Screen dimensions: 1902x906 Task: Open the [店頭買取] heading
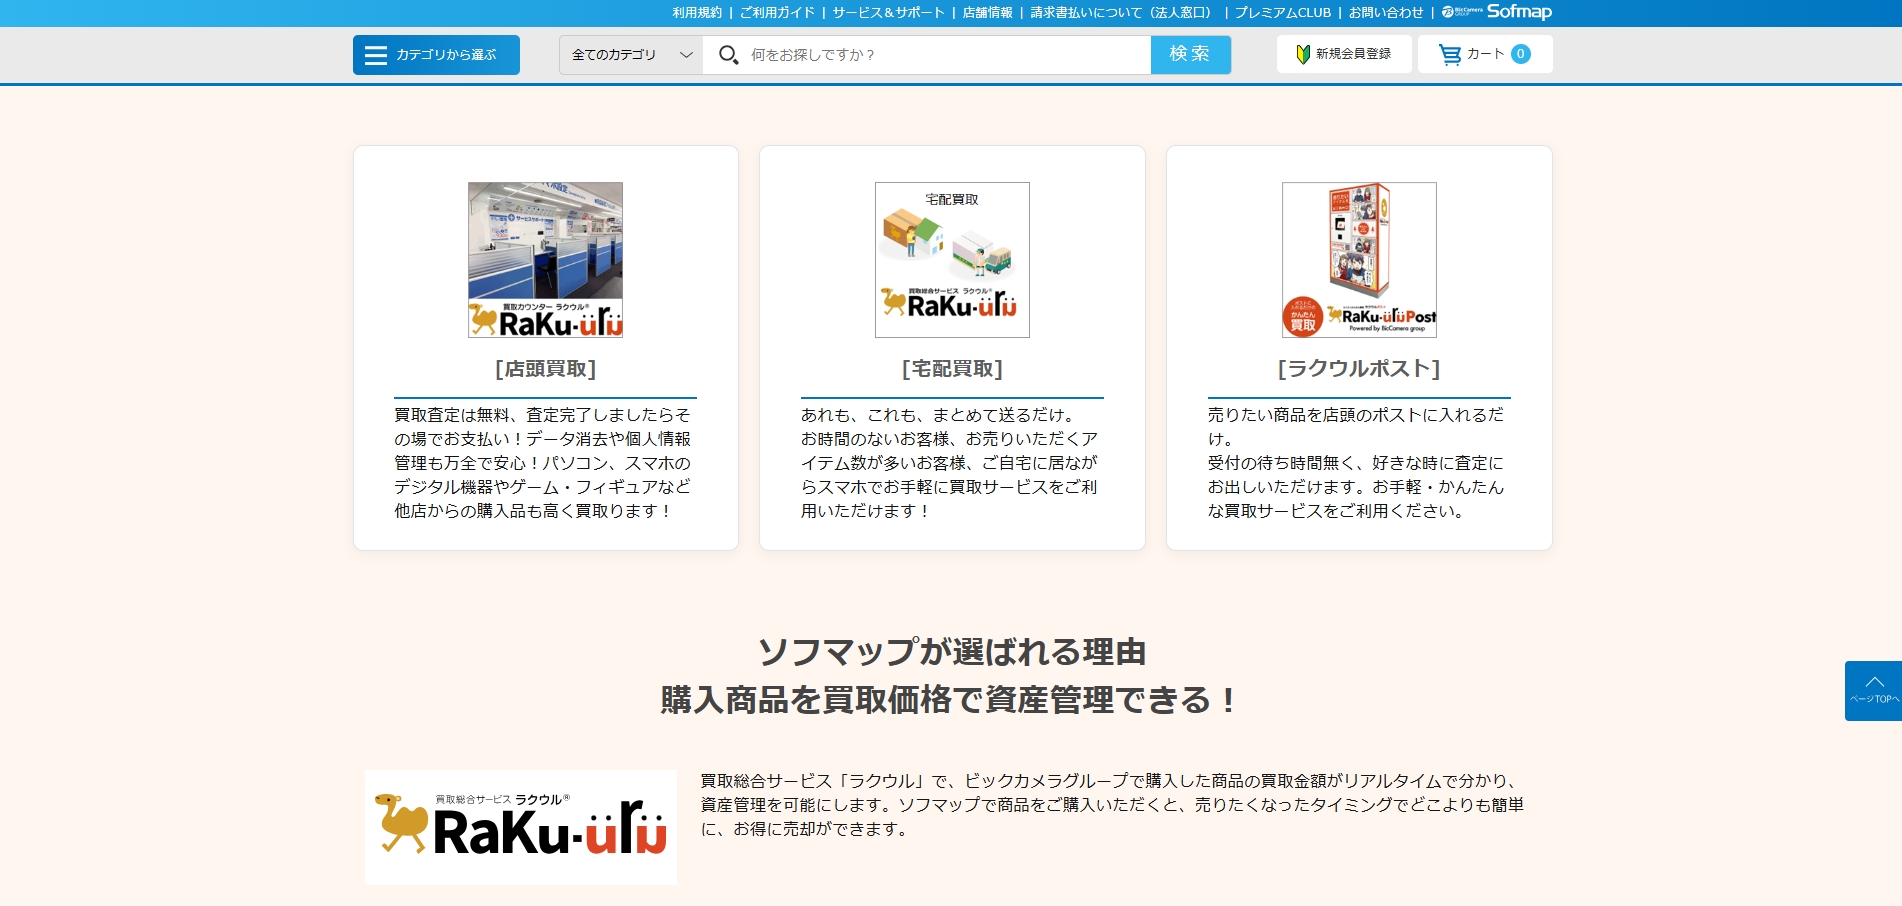545,369
